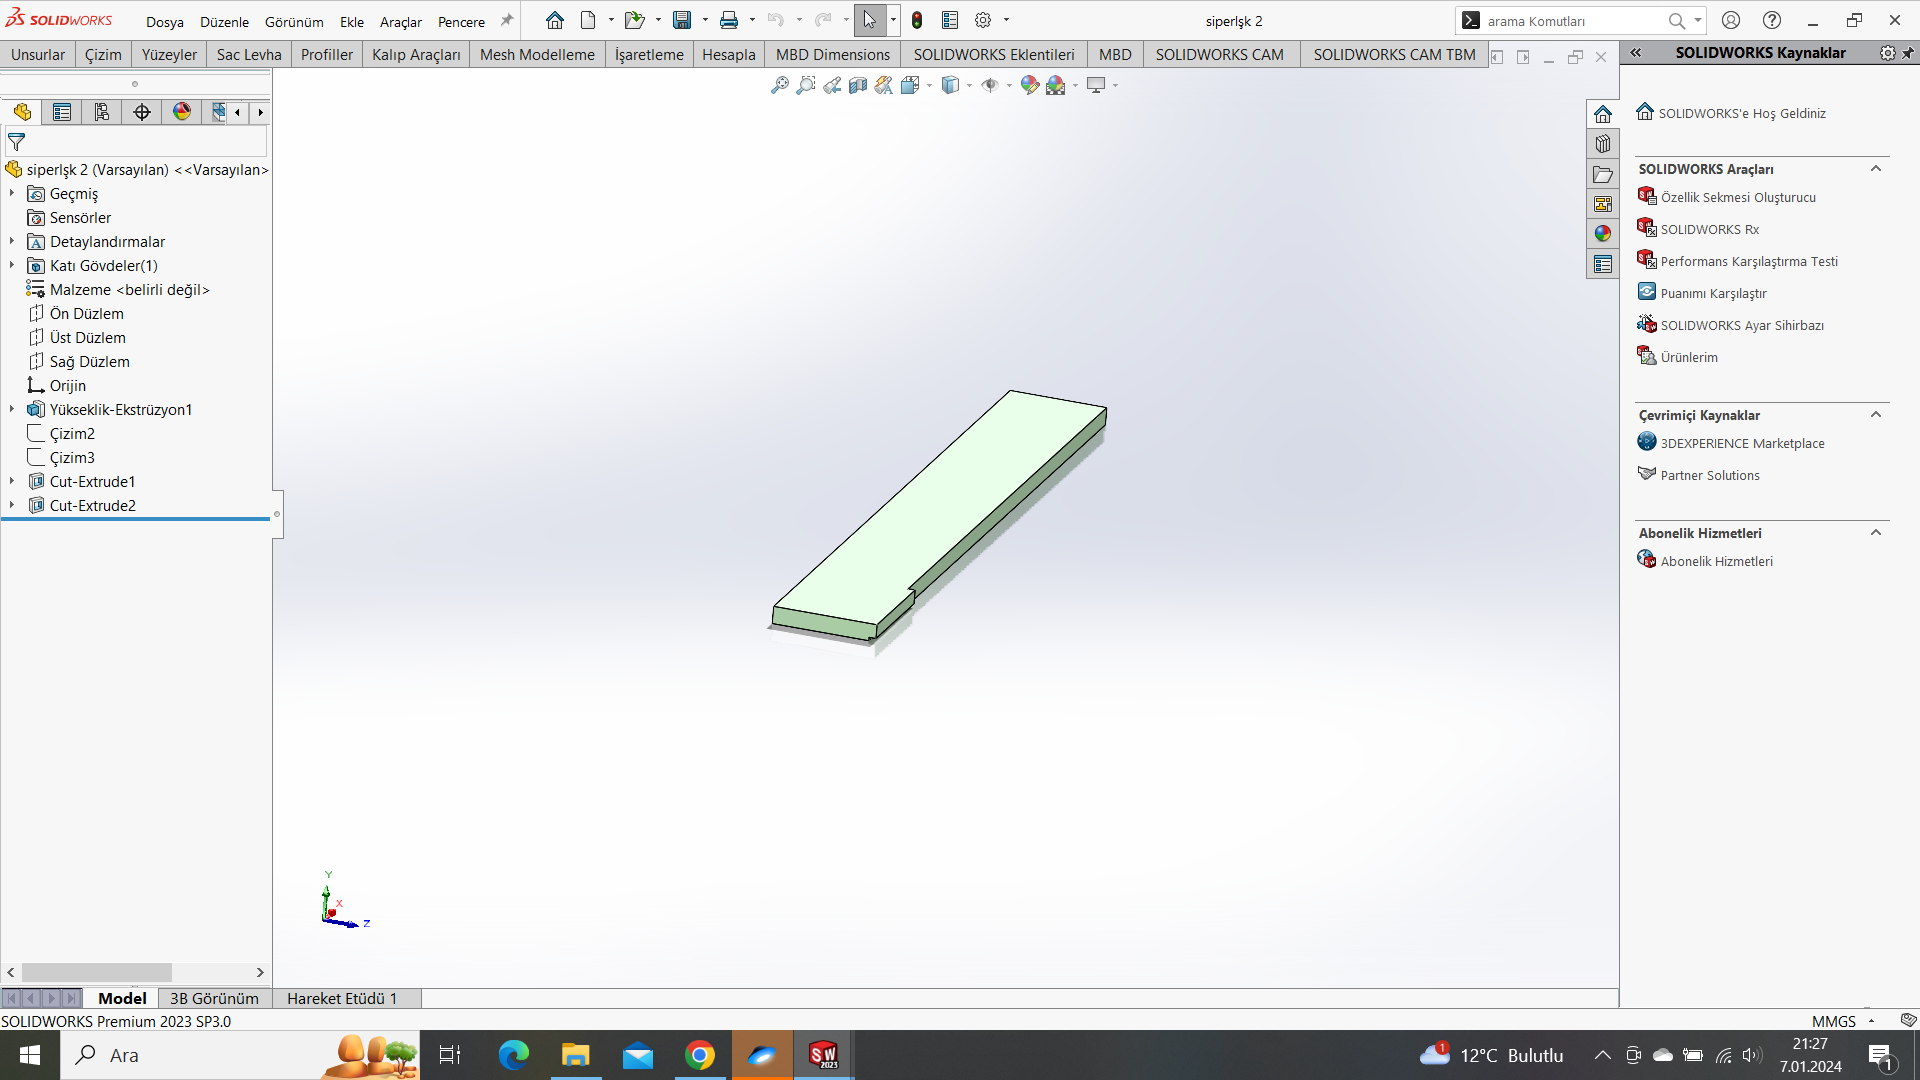
Task: Open the Design Library icon in task pane
Action: tap(1603, 144)
